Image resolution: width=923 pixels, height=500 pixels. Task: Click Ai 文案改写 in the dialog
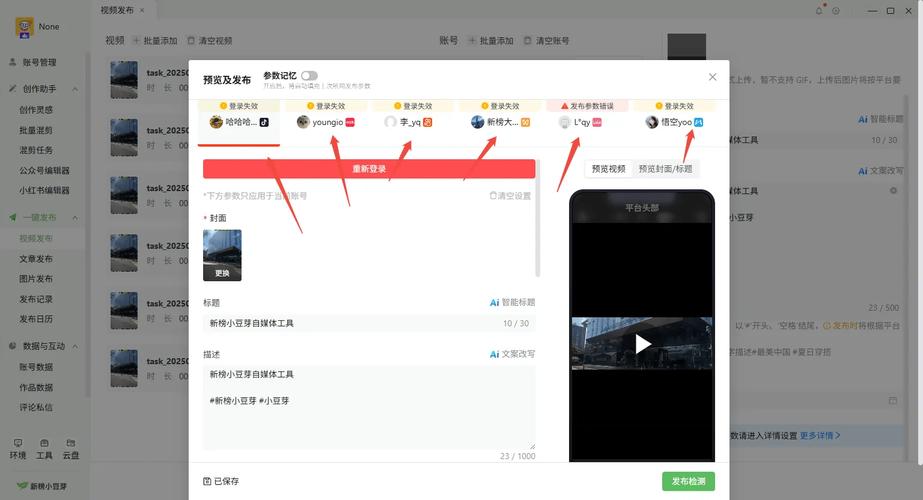pyautogui.click(x=512, y=355)
